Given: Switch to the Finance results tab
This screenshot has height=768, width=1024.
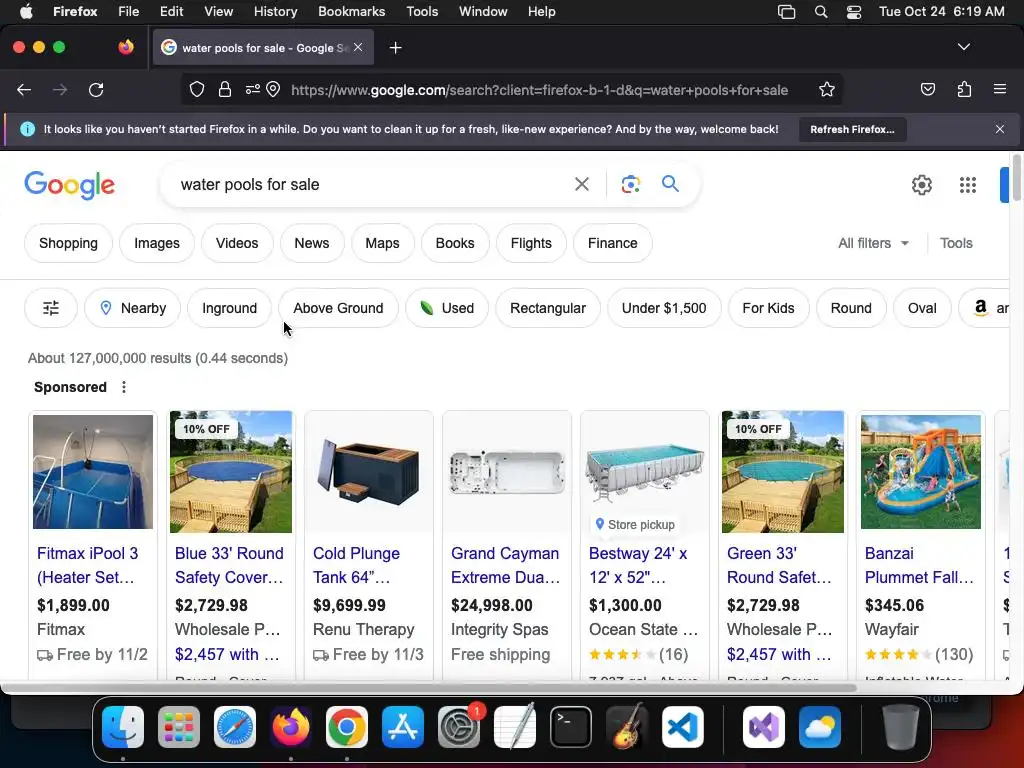Looking at the screenshot, I should (613, 243).
